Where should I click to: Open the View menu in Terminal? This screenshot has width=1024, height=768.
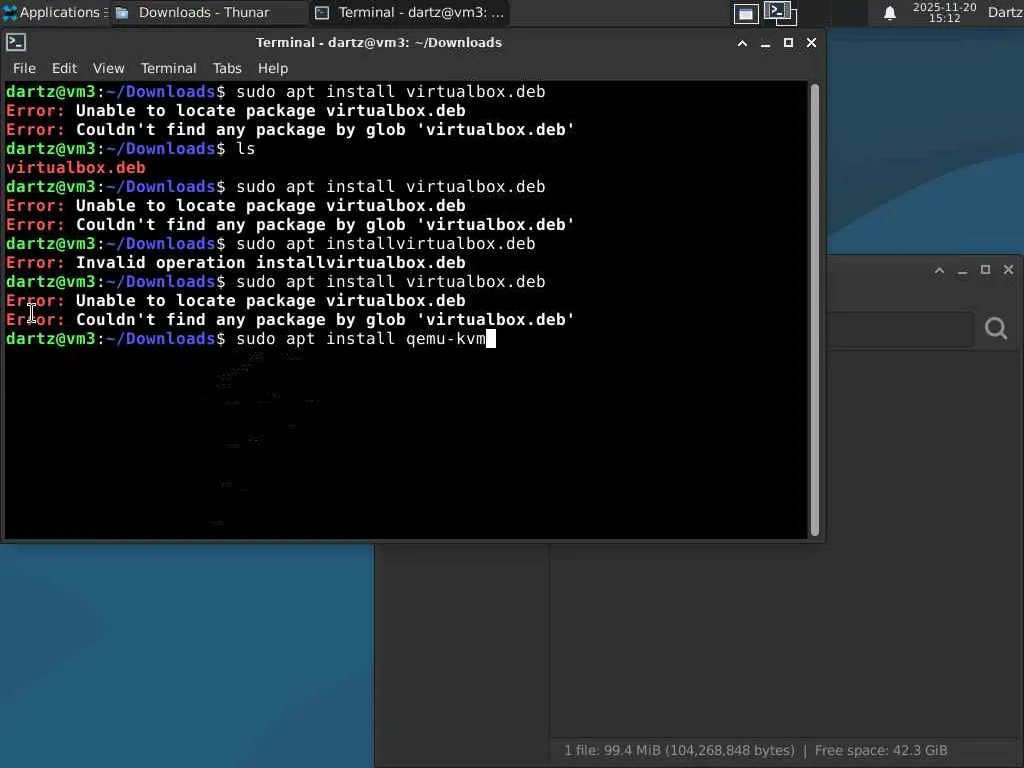tap(108, 68)
